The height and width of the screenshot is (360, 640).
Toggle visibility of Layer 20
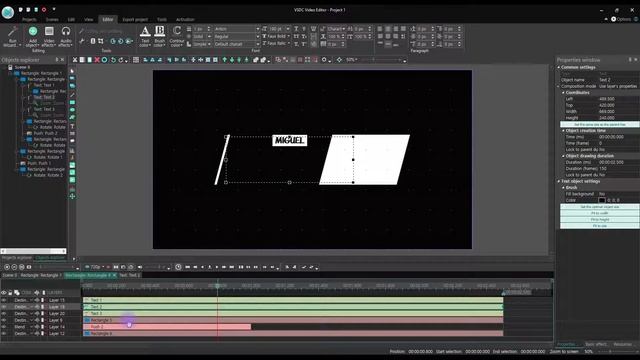coord(4,313)
